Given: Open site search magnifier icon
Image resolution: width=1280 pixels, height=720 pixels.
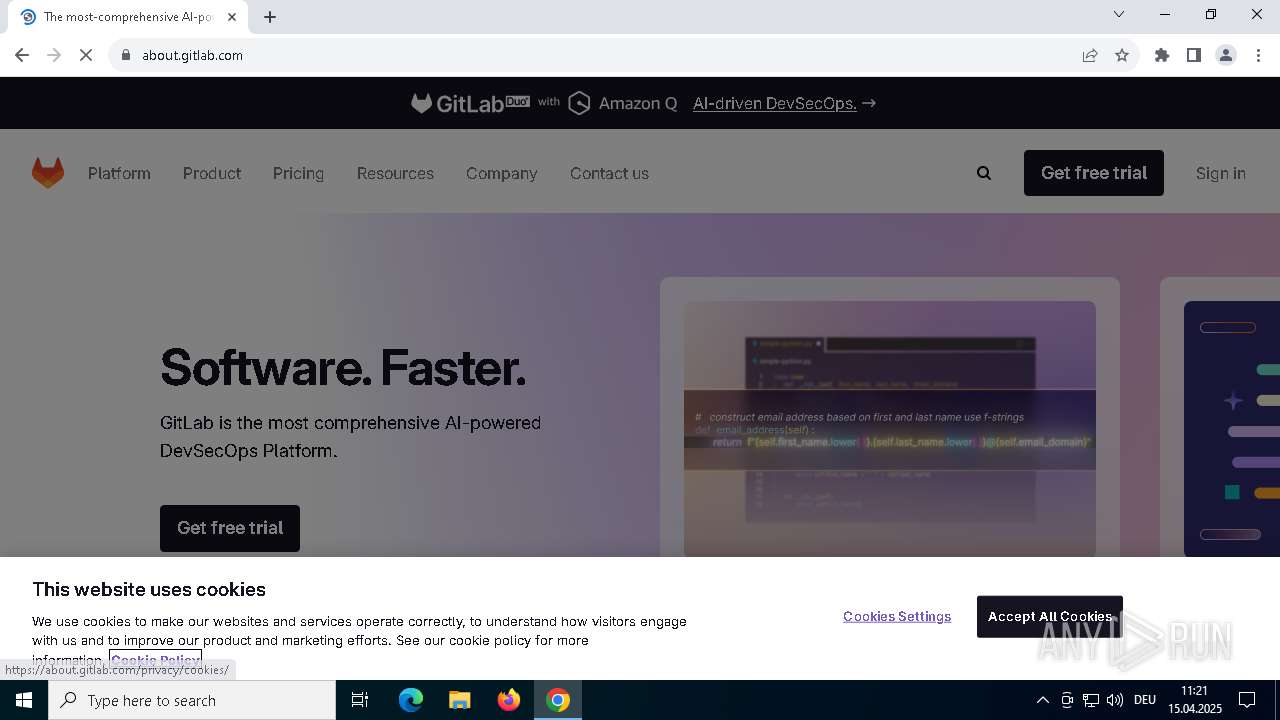Looking at the screenshot, I should click(984, 173).
